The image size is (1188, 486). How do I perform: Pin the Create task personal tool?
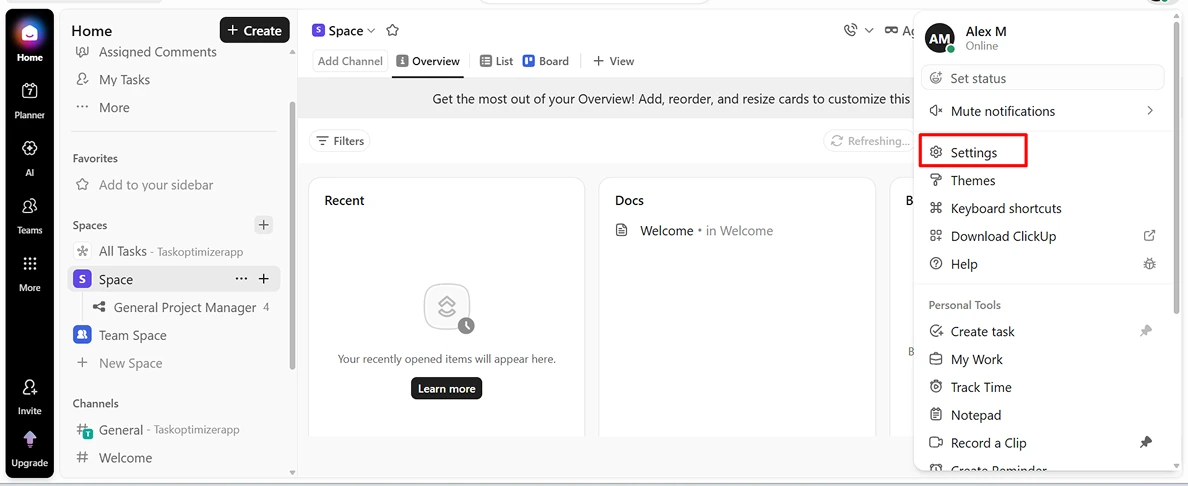tap(1146, 331)
